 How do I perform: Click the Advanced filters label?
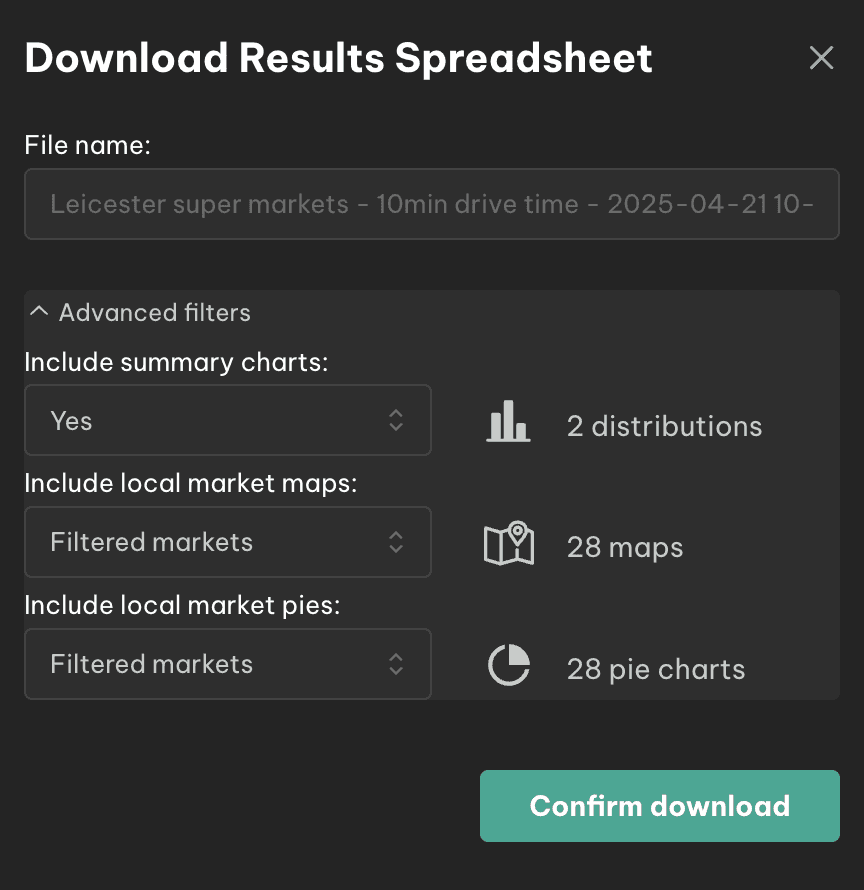click(x=154, y=313)
